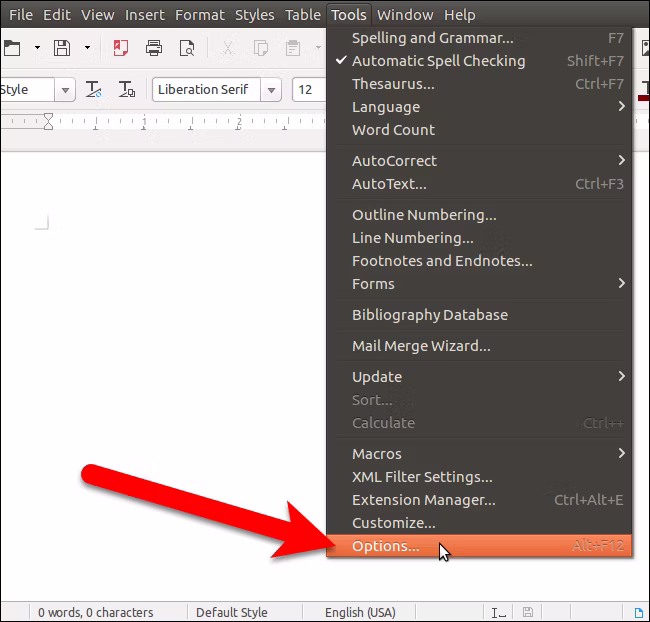Open Print Preview icon
Viewport: 650px width, 622px height.
coord(187,48)
